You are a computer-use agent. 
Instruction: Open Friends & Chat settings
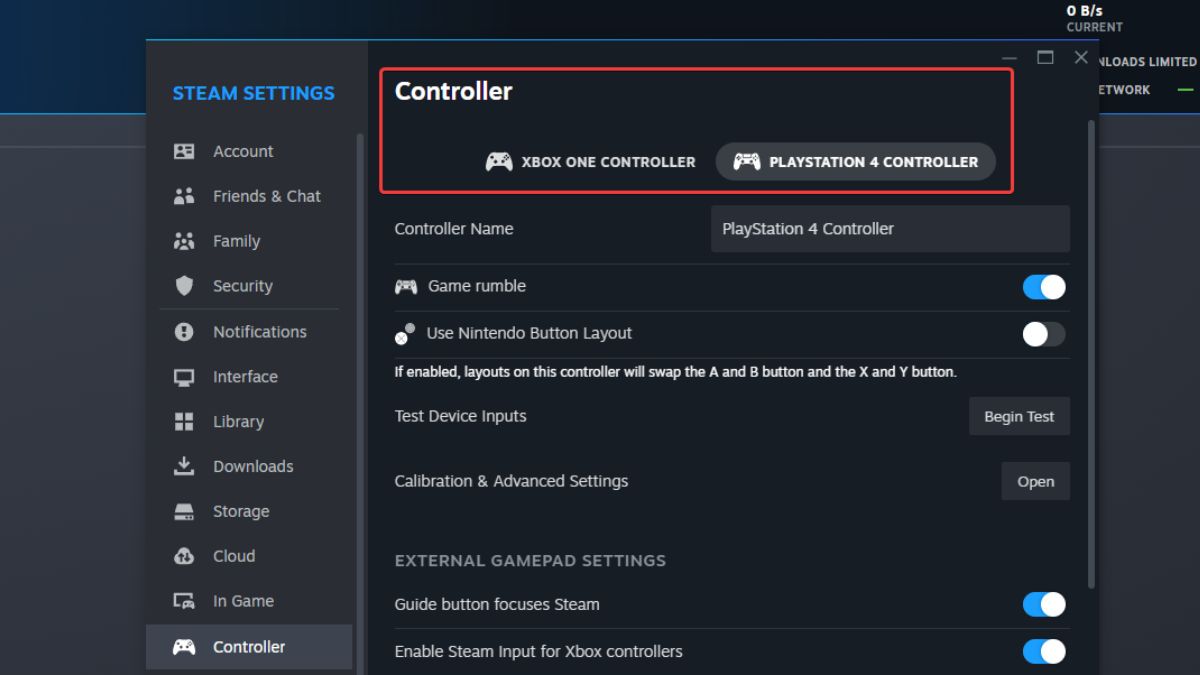point(185,196)
